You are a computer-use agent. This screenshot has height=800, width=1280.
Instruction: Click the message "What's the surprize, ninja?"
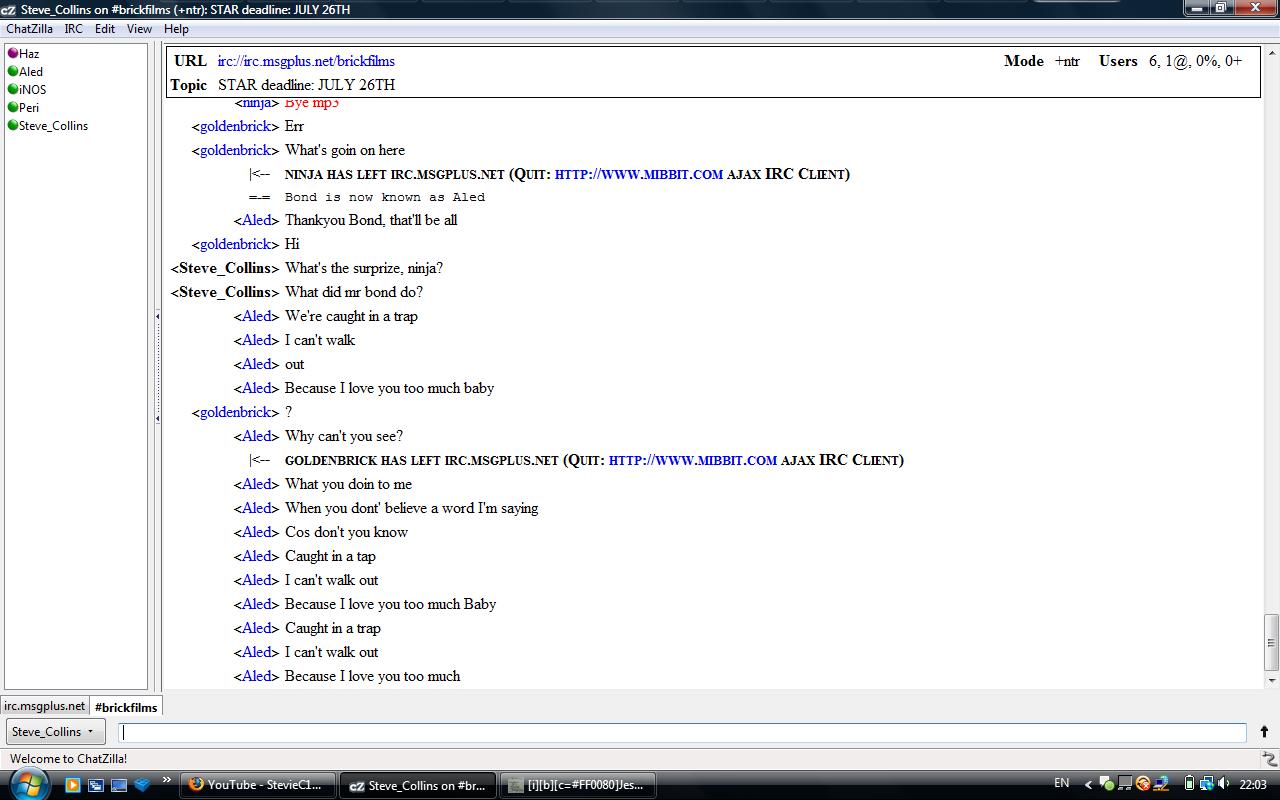coord(364,268)
